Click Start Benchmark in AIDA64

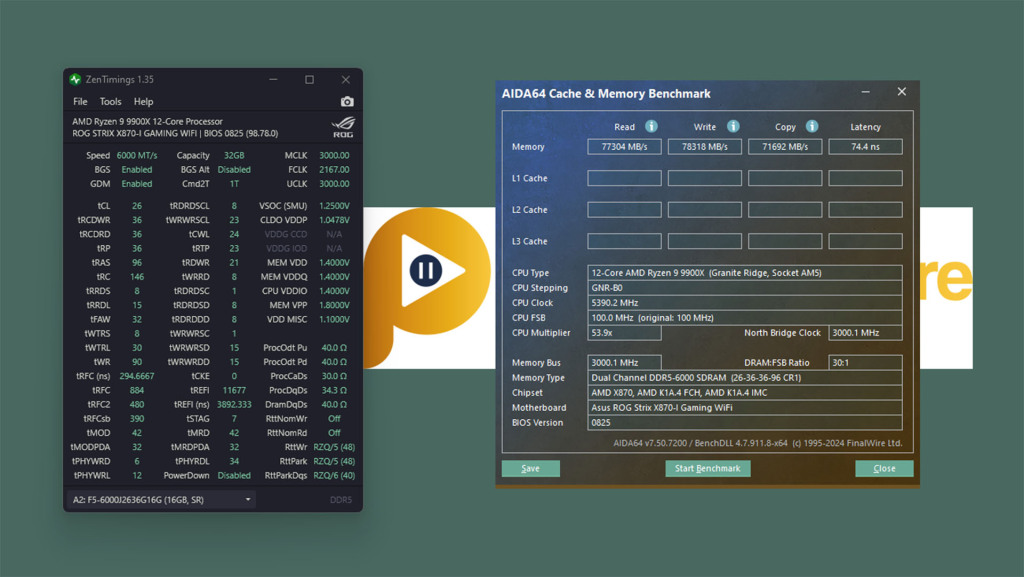(708, 469)
